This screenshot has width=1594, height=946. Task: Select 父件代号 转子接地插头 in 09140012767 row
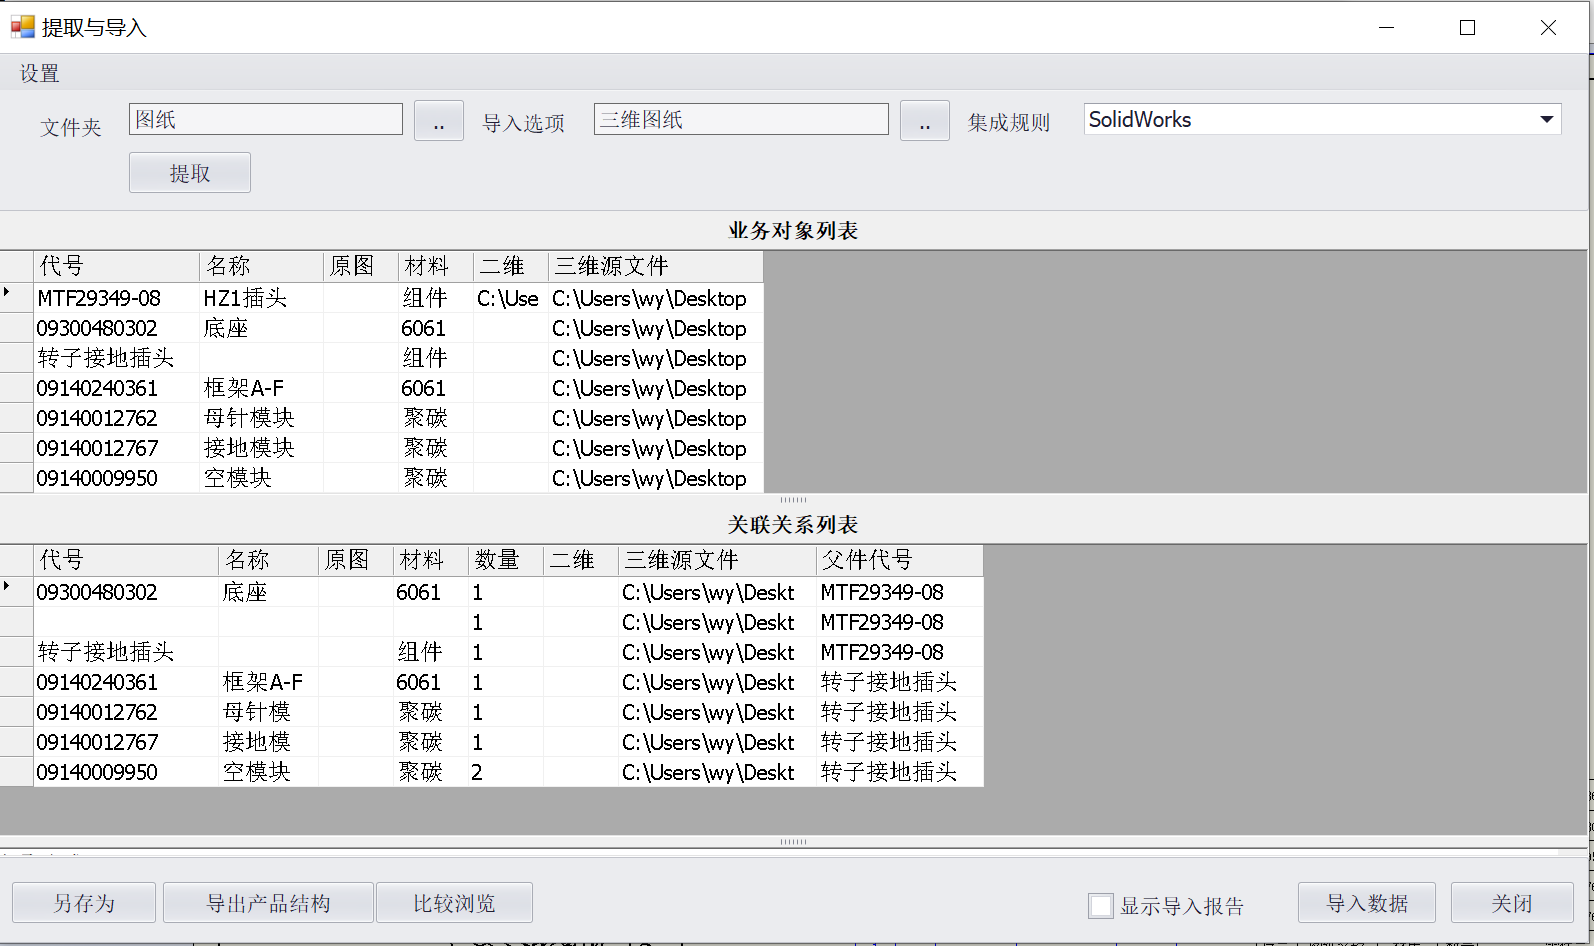900,742
